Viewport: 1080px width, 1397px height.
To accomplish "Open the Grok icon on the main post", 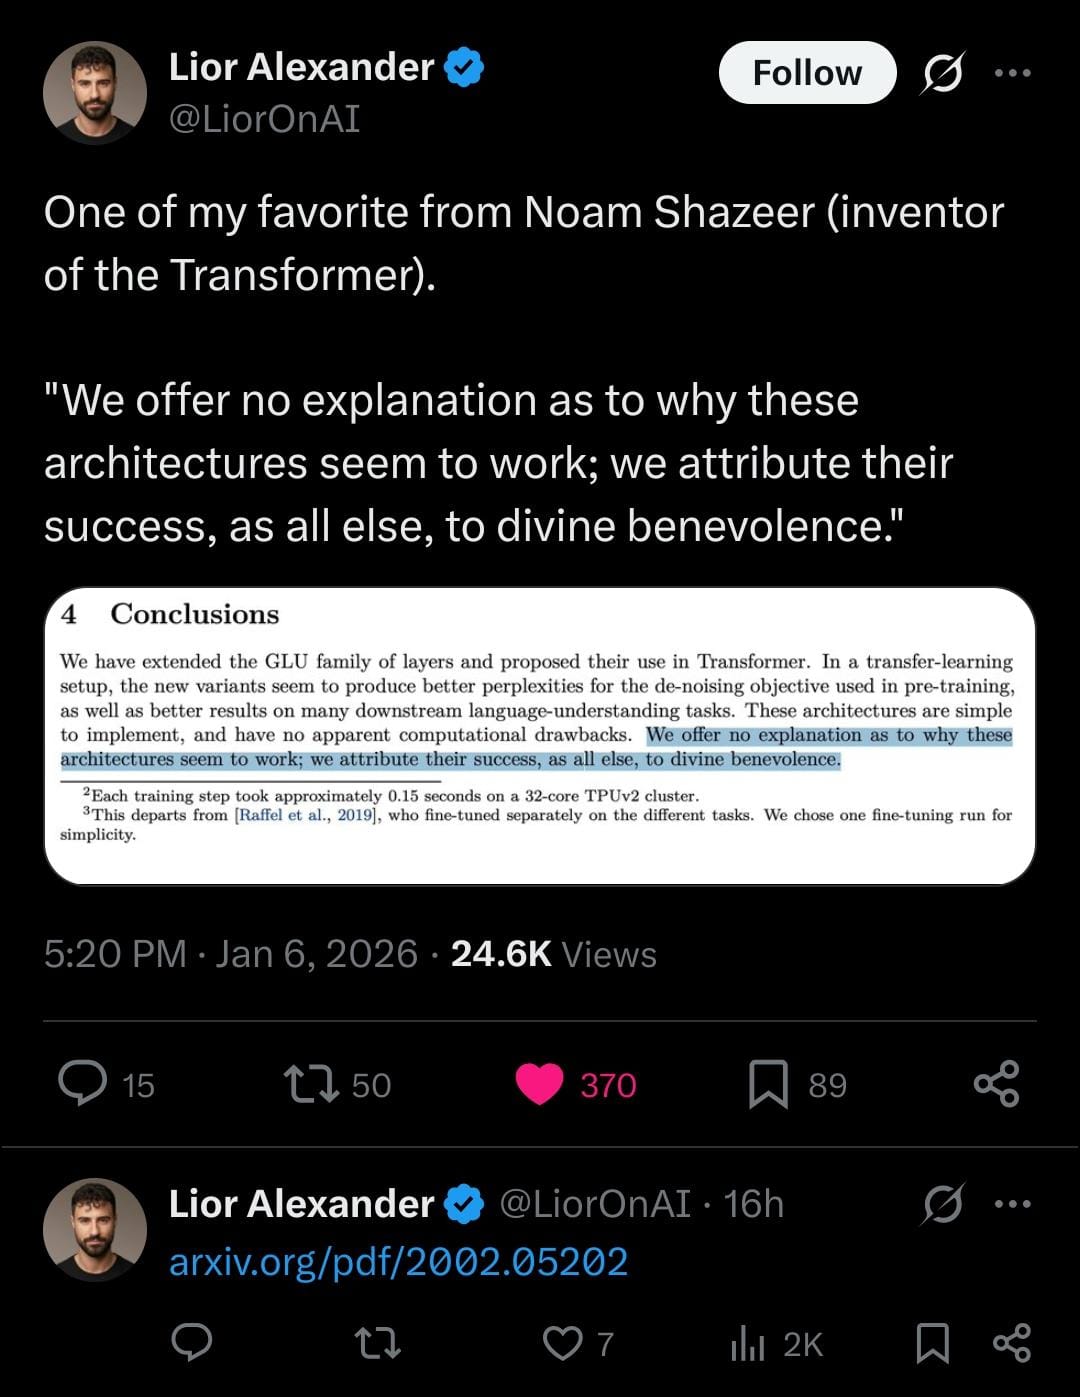I will [x=941, y=73].
